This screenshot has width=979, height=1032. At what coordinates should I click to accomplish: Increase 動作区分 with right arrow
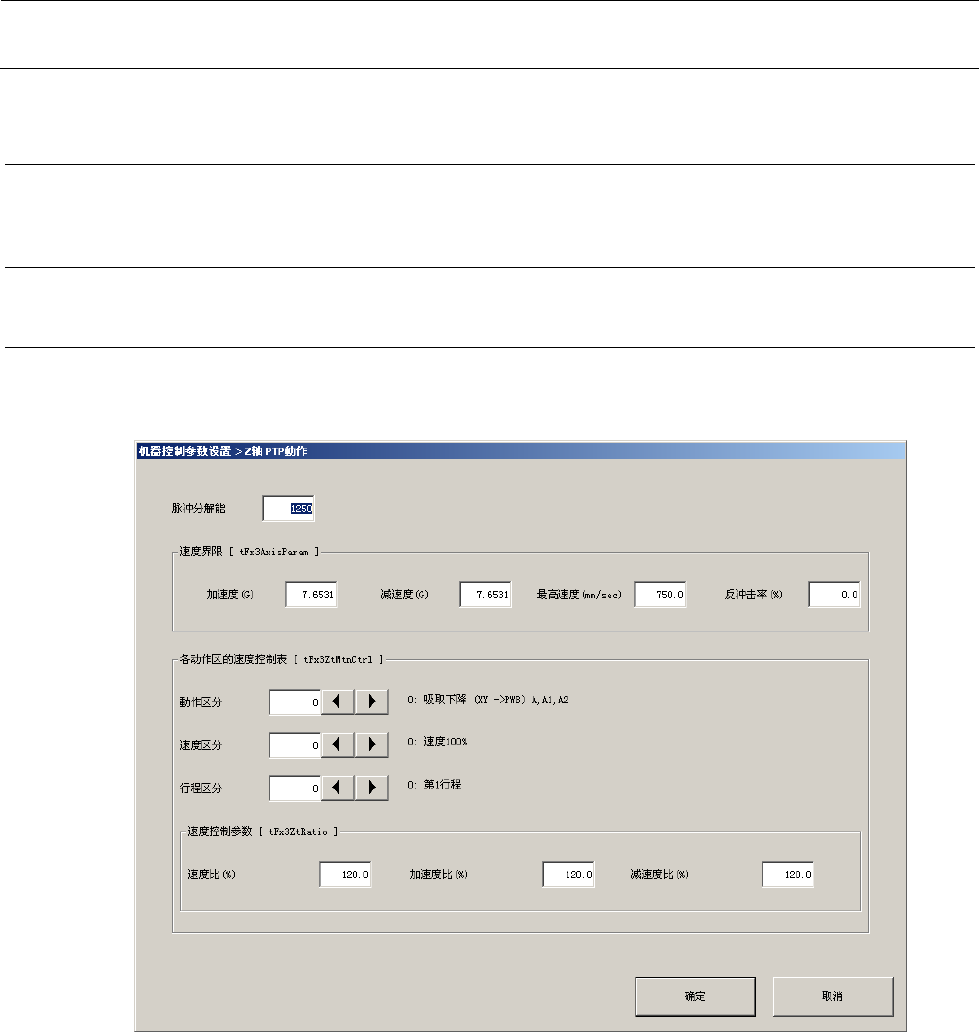pyautogui.click(x=371, y=702)
